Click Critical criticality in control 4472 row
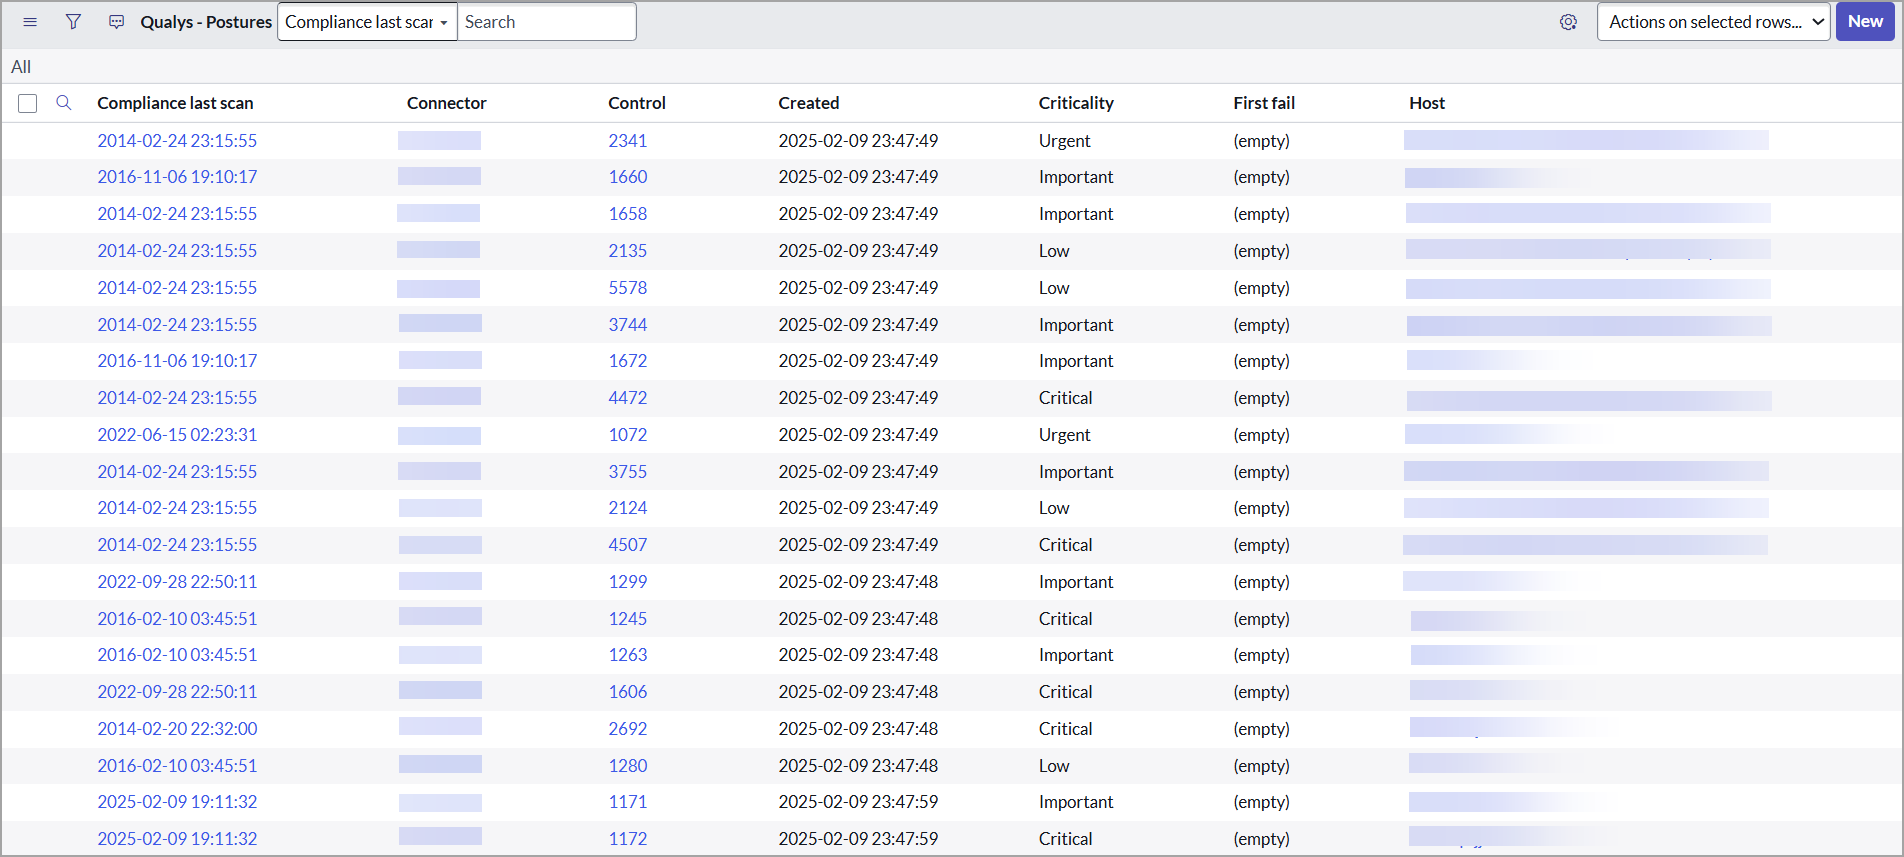 (1065, 398)
